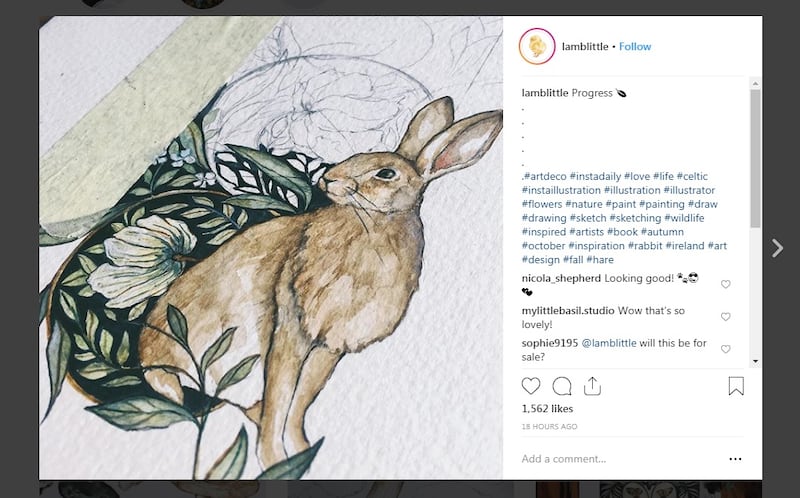This screenshot has height=498, width=800.
Task: Like sophie9195's comment
Action: tap(726, 349)
